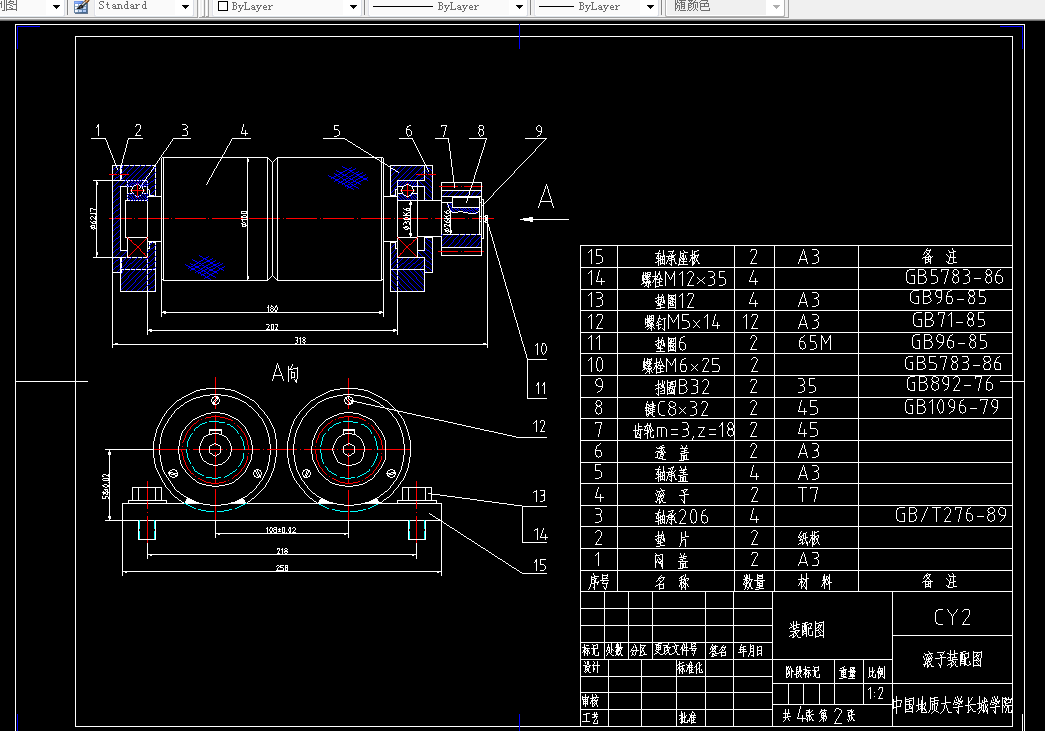Image resolution: width=1045 pixels, height=731 pixels.
Task: Click the part name 轴承座板 in row 15
Action: (677, 258)
